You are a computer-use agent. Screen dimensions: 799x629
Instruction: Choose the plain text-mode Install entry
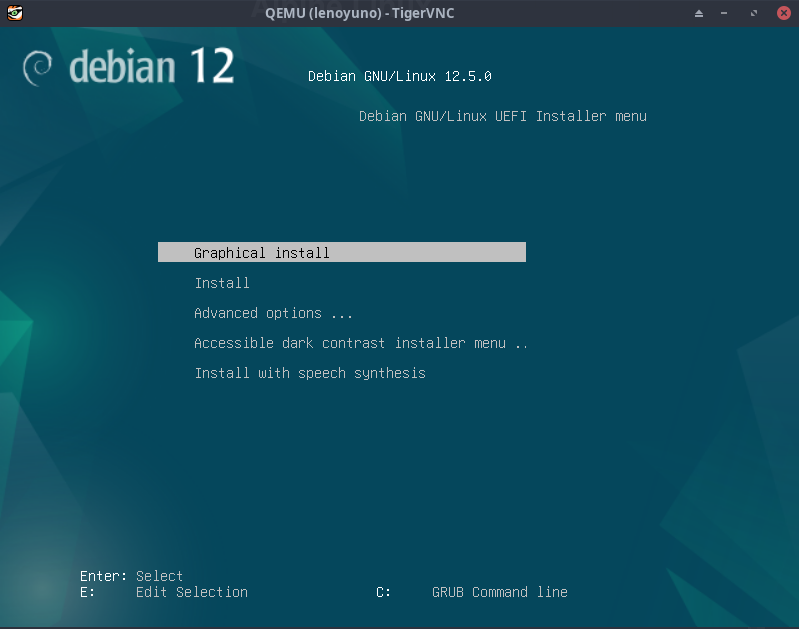coord(222,283)
